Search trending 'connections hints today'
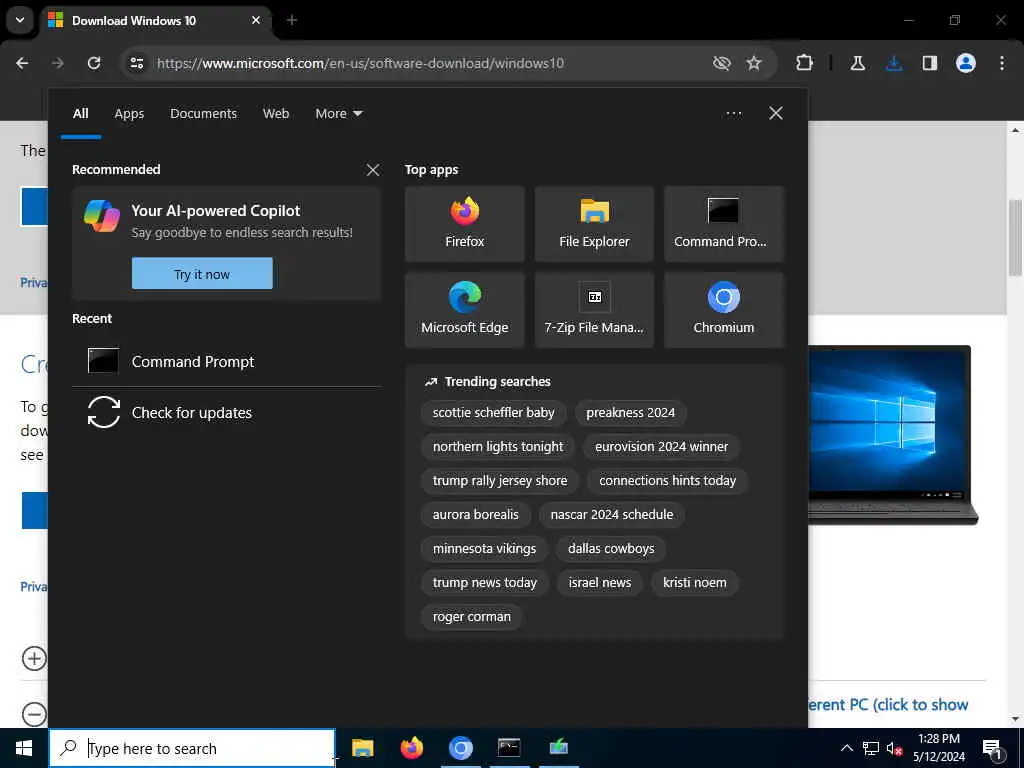Screen dimensions: 1024x768 click(x=667, y=481)
